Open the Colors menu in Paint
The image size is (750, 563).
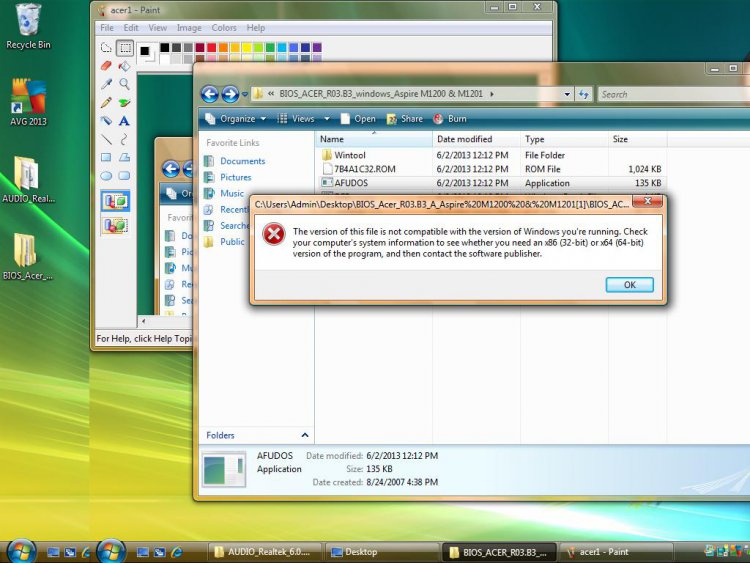click(x=224, y=28)
